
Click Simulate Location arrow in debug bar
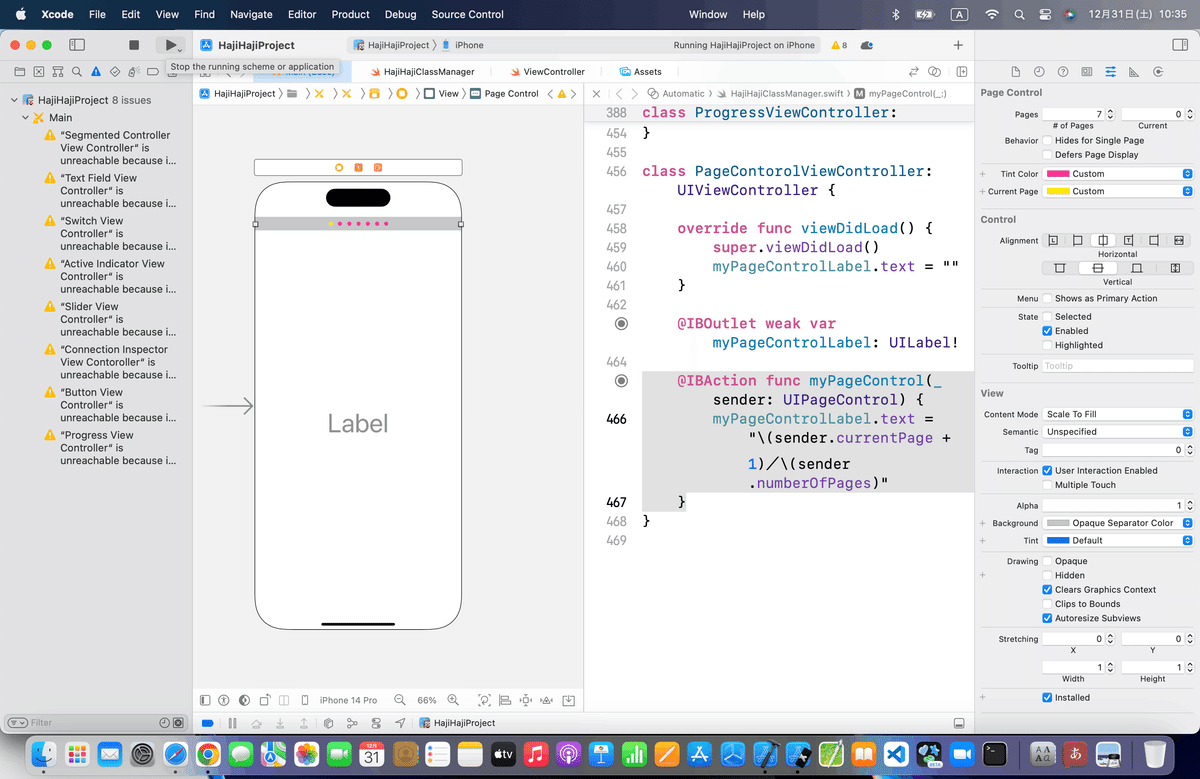pyautogui.click(x=400, y=723)
